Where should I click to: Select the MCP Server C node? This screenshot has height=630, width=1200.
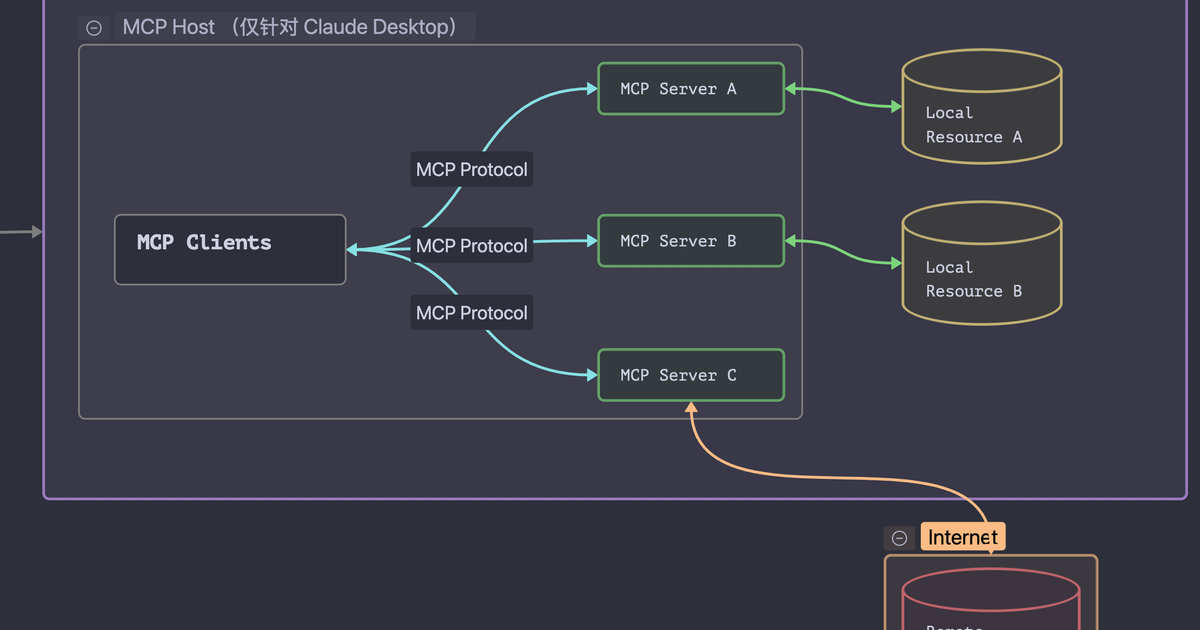point(691,375)
